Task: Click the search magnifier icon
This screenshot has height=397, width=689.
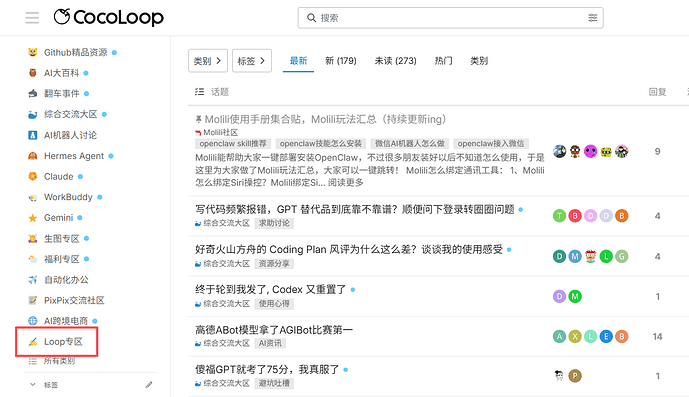Action: 311,18
